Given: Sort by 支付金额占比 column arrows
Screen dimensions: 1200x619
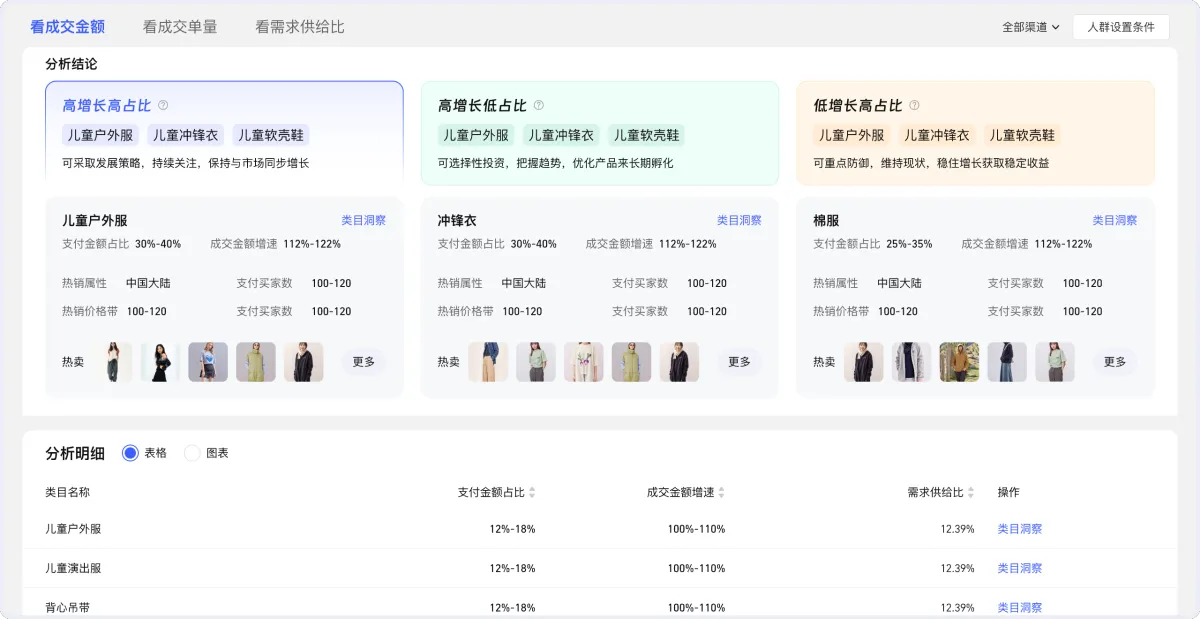Looking at the screenshot, I should pyautogui.click(x=532, y=493).
